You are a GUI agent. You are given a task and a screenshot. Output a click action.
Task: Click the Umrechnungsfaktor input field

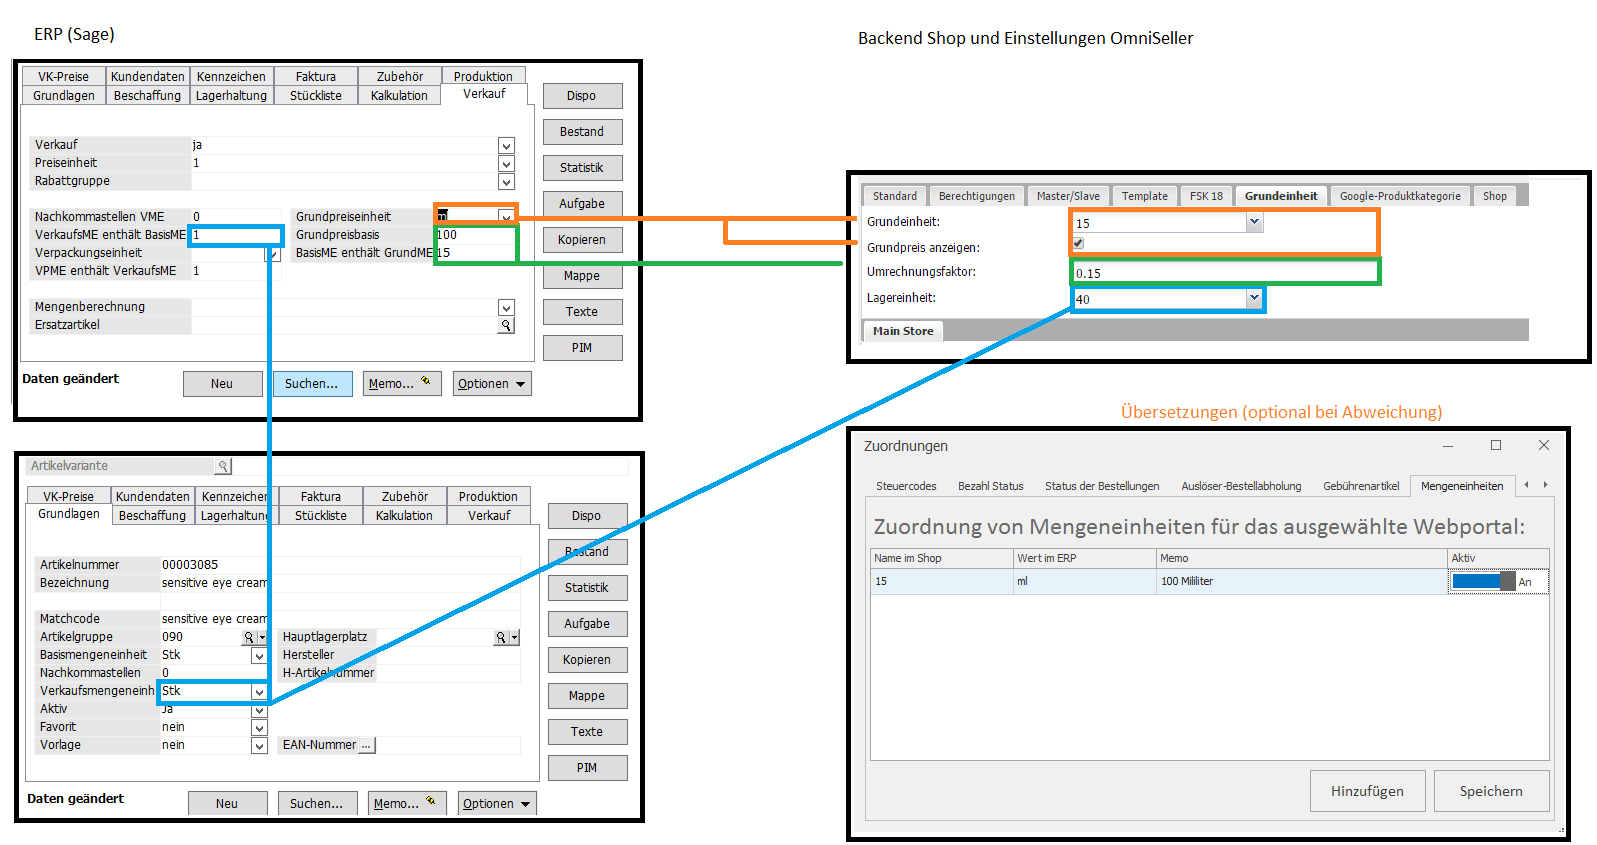(x=1225, y=272)
